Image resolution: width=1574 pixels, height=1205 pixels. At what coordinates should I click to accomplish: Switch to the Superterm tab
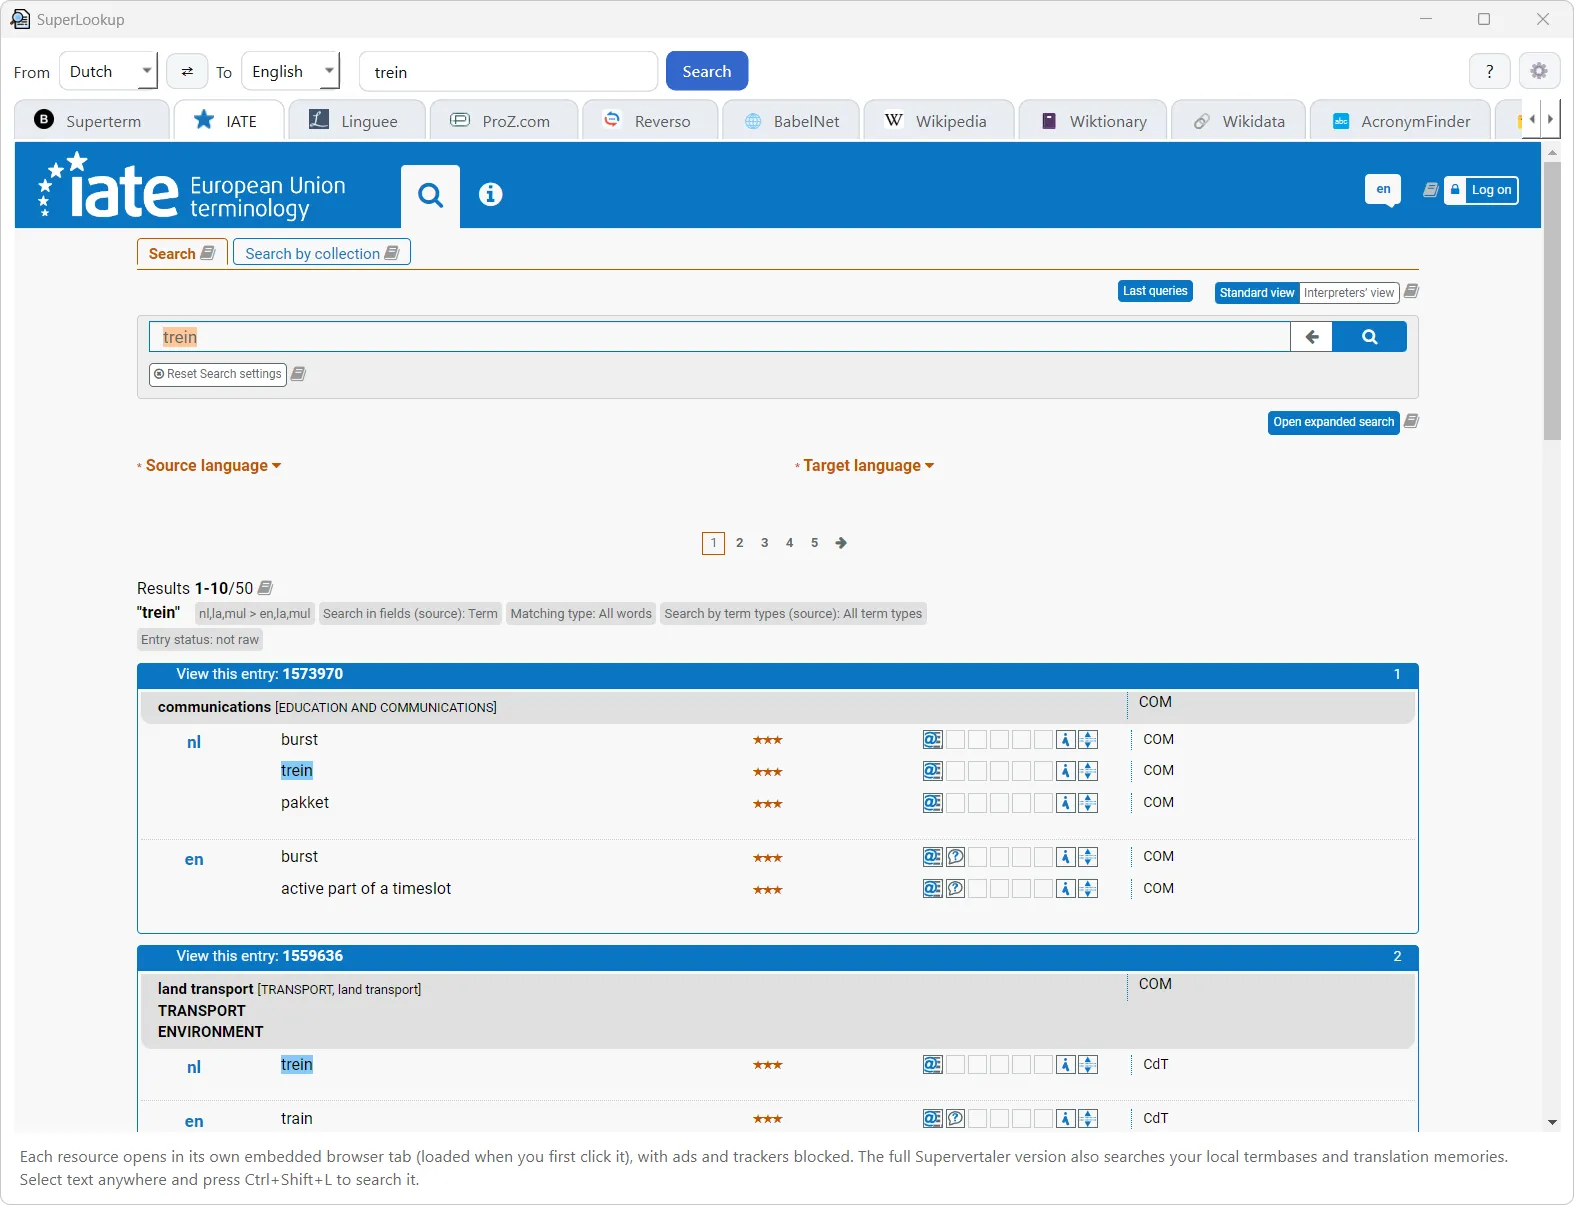click(x=90, y=121)
